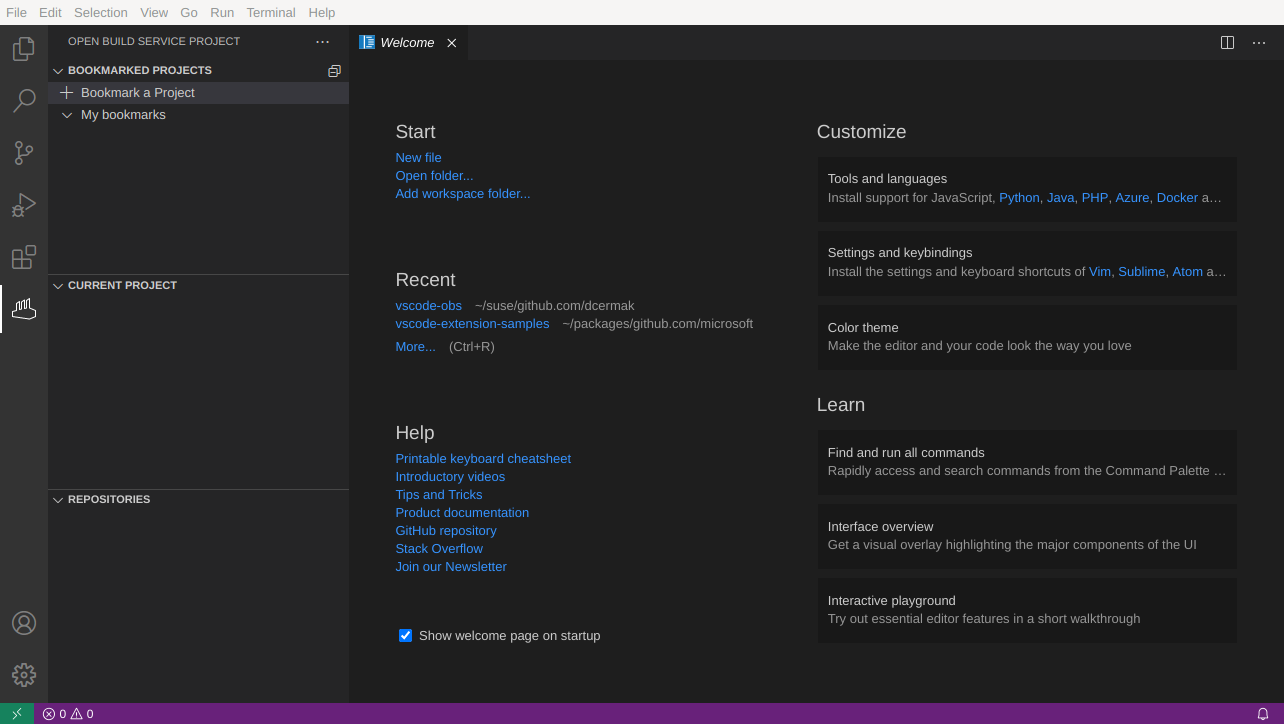Screen dimensions: 1284x724
Task: Open notifications bell in status bar
Action: point(1263,714)
